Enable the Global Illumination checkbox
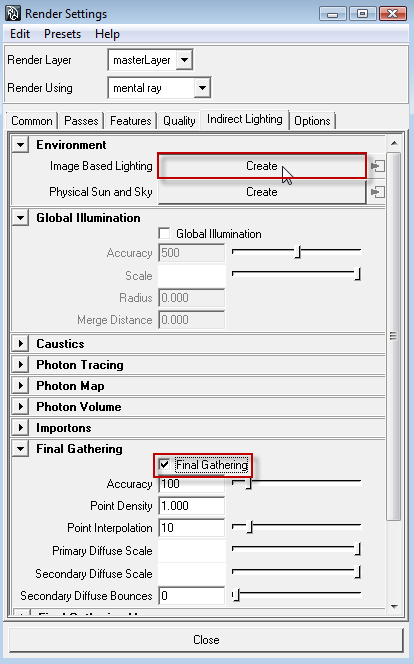Viewport: 414px width, 664px height. pos(164,233)
